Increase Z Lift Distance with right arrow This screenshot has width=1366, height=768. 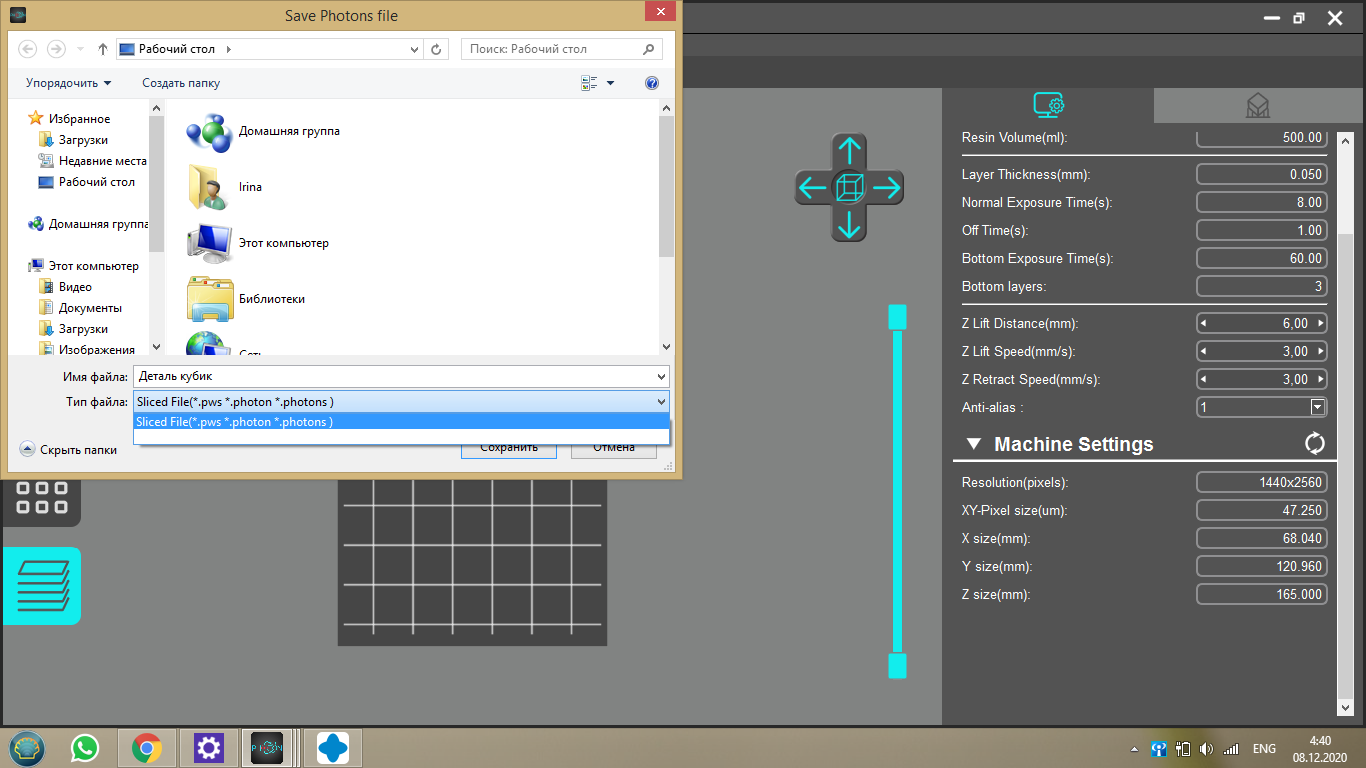1320,323
